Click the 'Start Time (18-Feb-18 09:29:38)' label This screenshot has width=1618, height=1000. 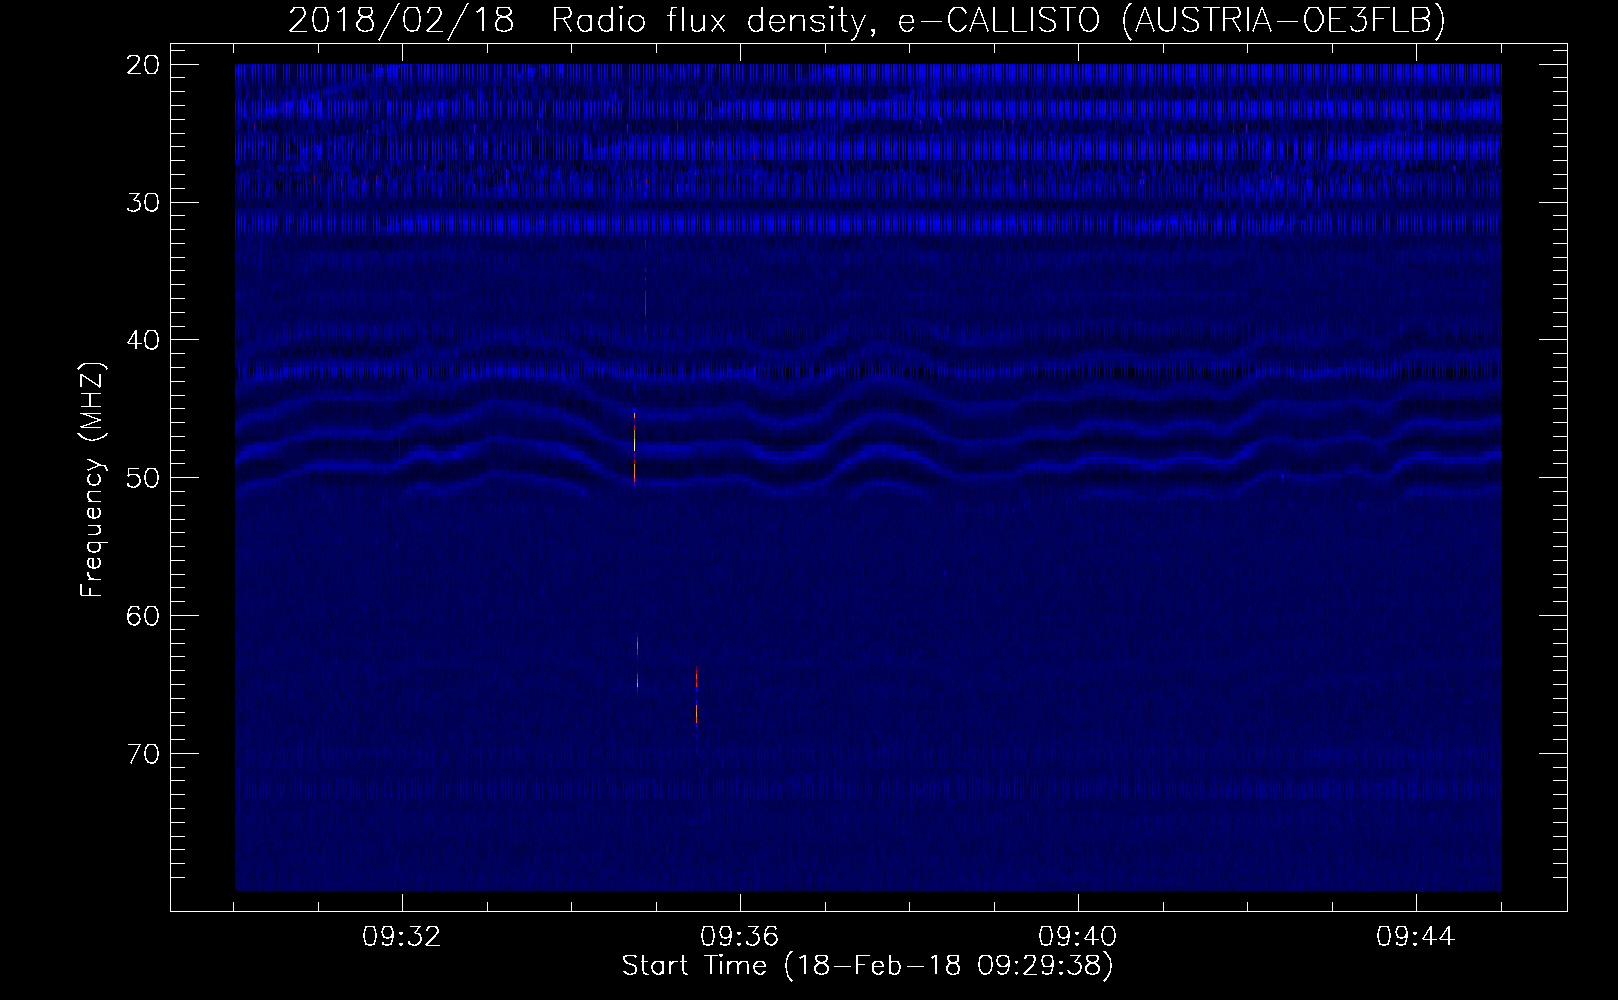coord(867,966)
